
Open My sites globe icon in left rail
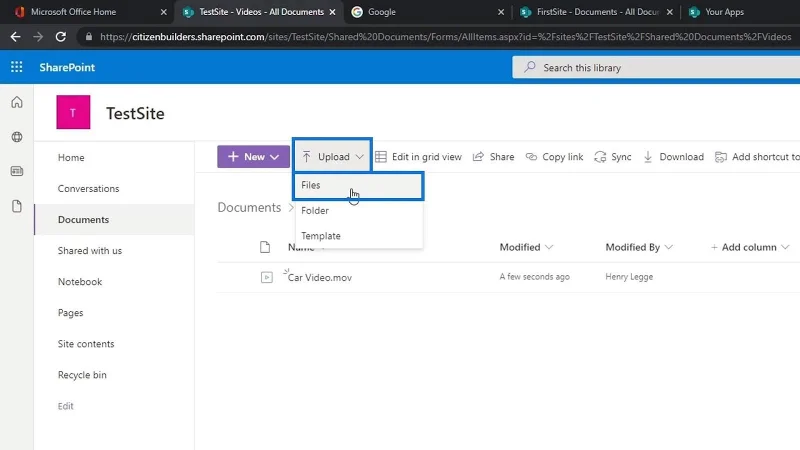click(x=17, y=137)
